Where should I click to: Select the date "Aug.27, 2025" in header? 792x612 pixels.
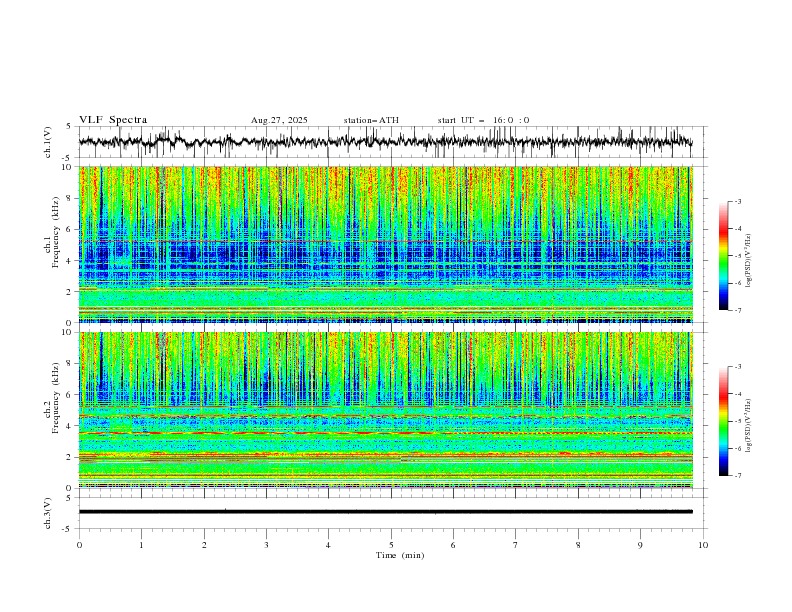click(x=279, y=120)
